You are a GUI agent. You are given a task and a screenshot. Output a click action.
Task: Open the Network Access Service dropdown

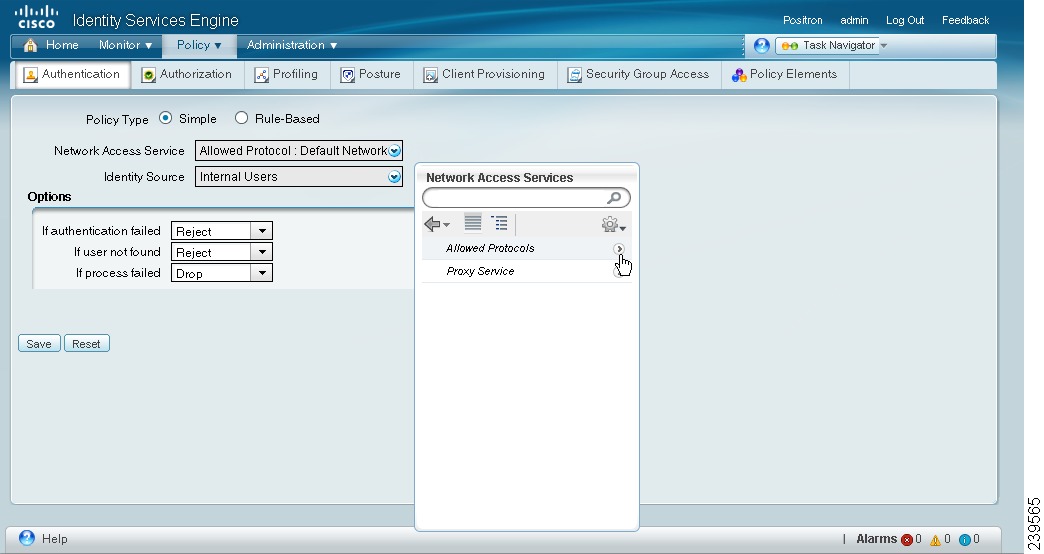point(394,150)
